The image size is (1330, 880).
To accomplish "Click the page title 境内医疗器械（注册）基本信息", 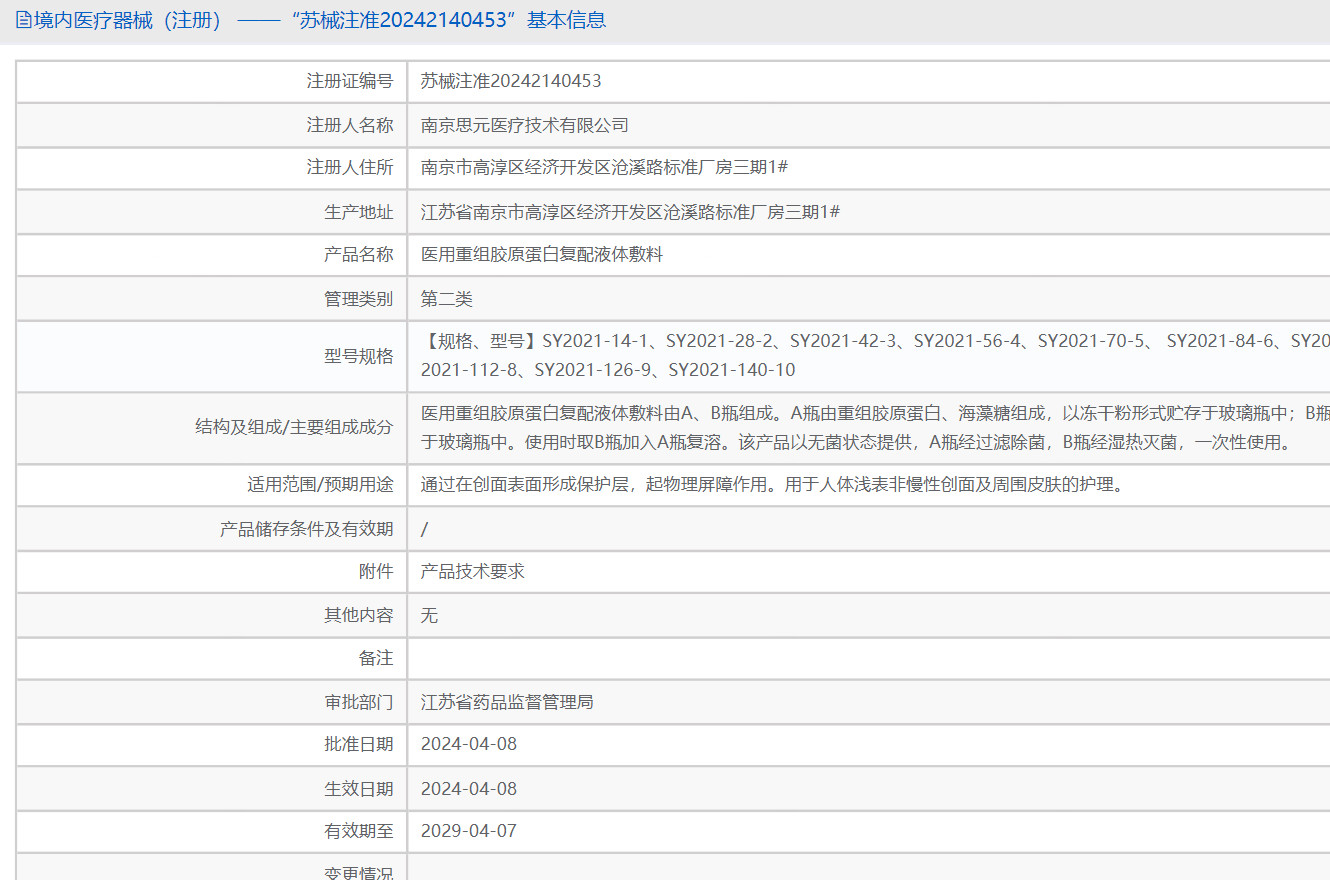I will (319, 20).
